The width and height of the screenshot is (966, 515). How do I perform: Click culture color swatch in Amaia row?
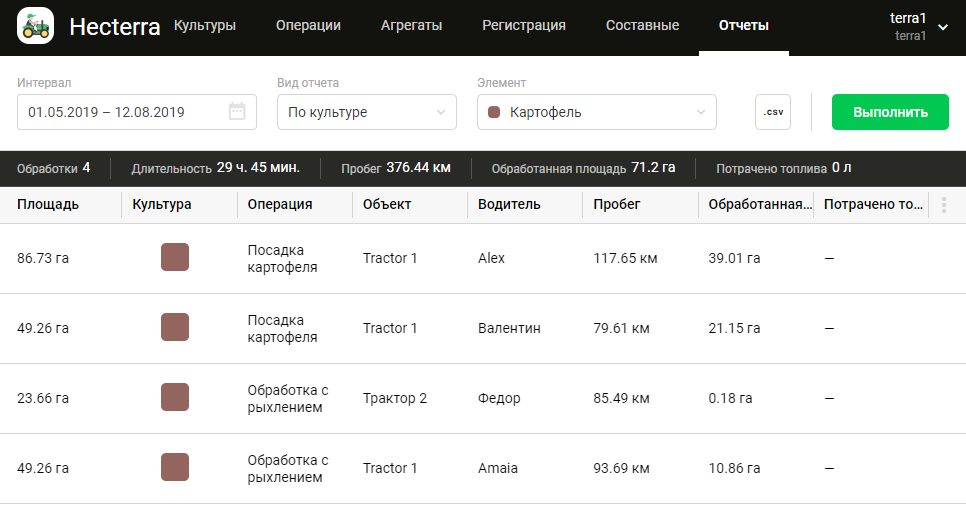pos(175,467)
